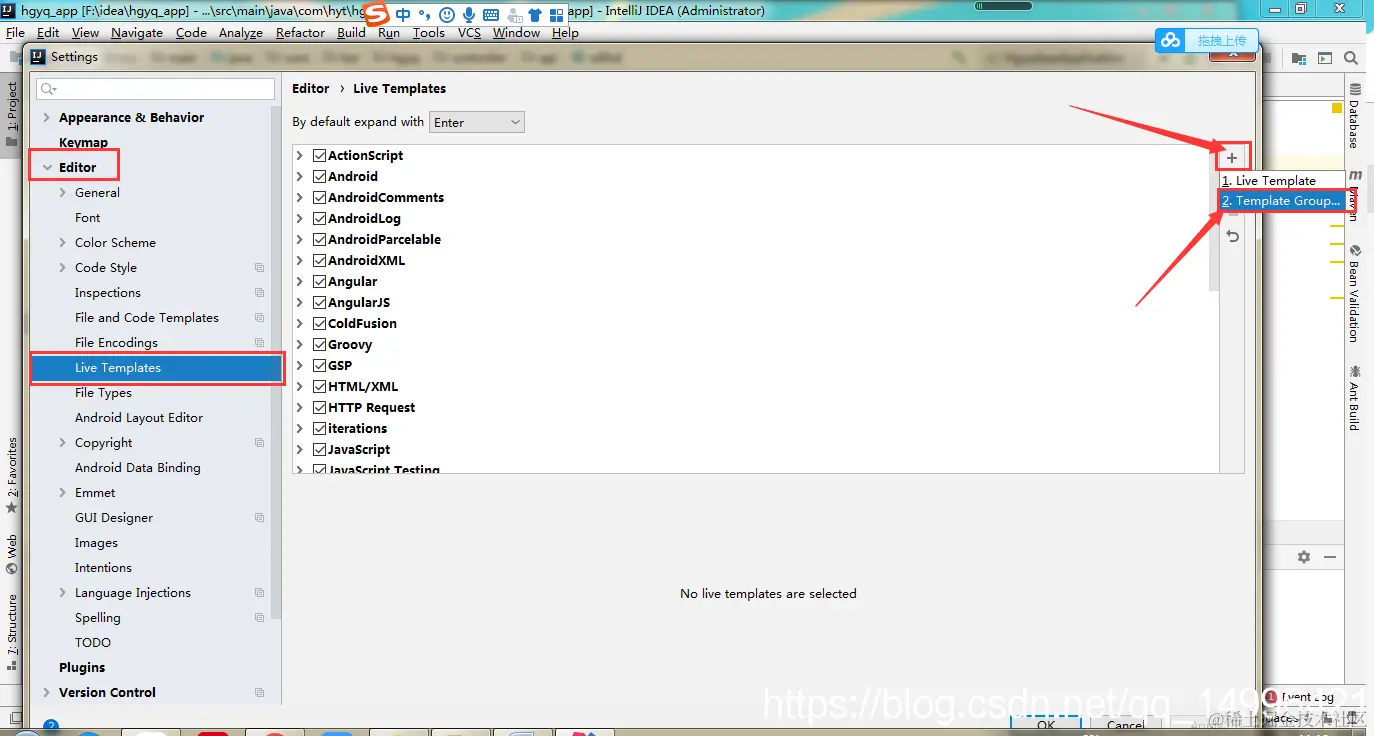Click the plus icon to add a template
1374x736 pixels.
click(1232, 158)
